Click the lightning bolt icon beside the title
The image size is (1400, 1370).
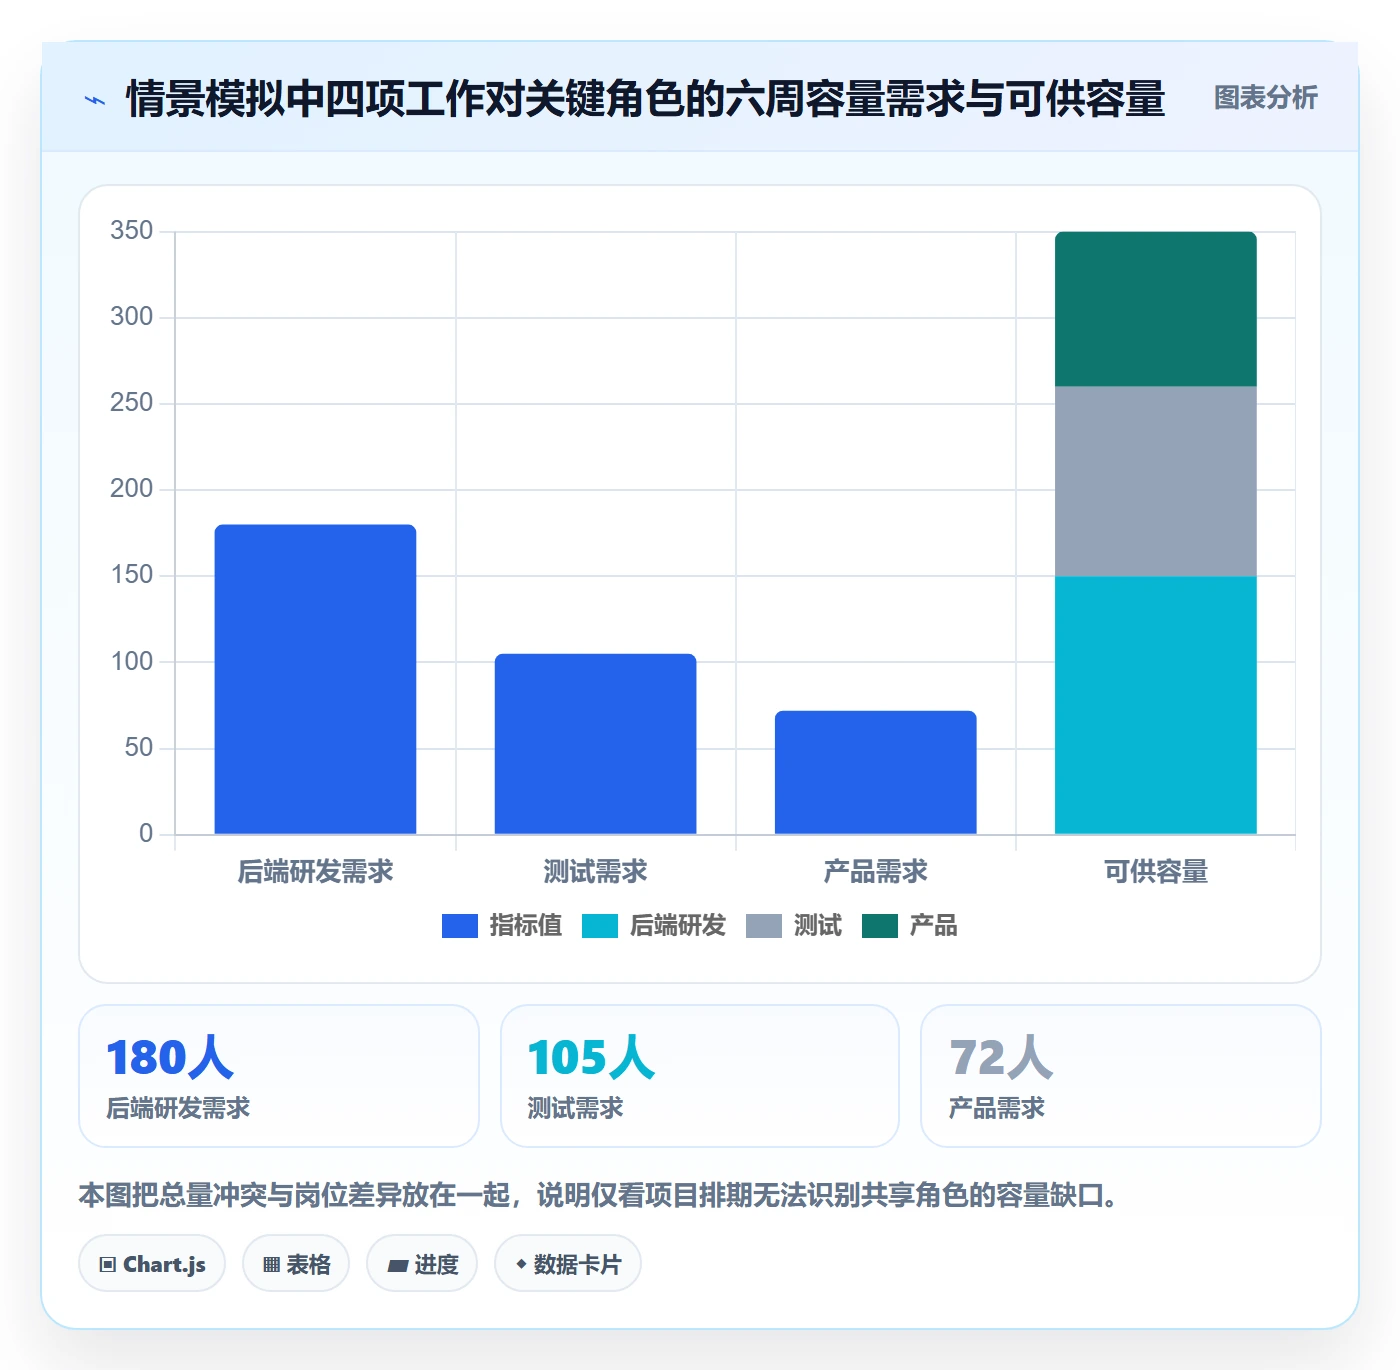point(95,99)
